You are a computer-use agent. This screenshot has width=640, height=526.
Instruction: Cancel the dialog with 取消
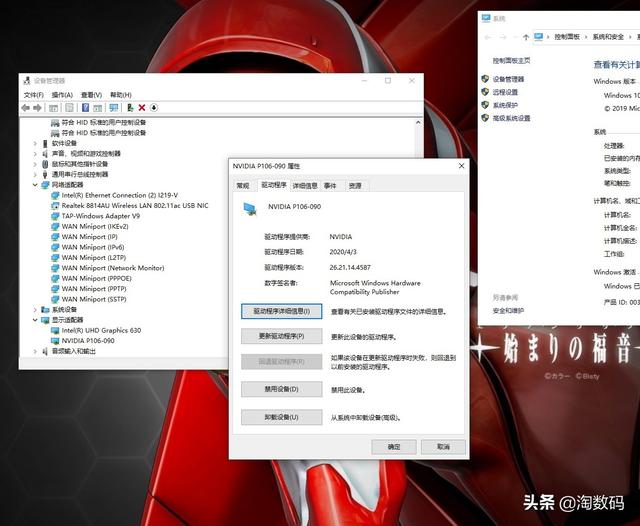point(443,447)
